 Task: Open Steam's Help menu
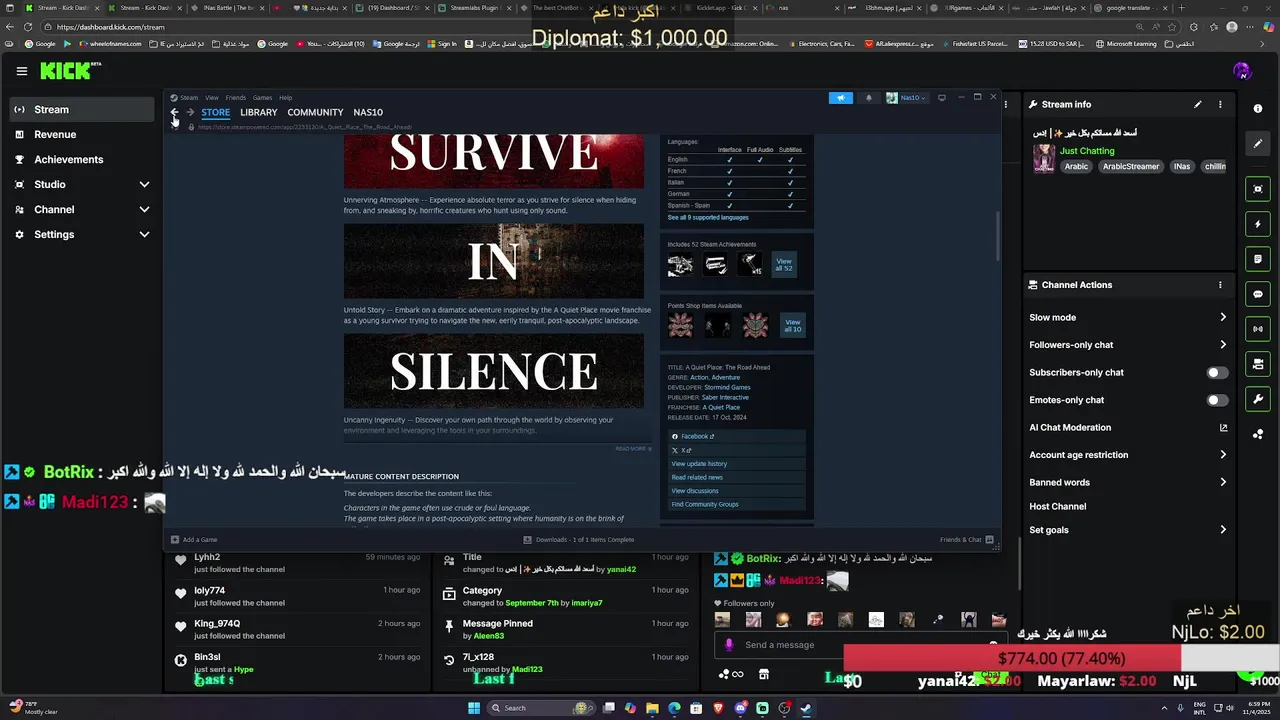[x=286, y=98]
